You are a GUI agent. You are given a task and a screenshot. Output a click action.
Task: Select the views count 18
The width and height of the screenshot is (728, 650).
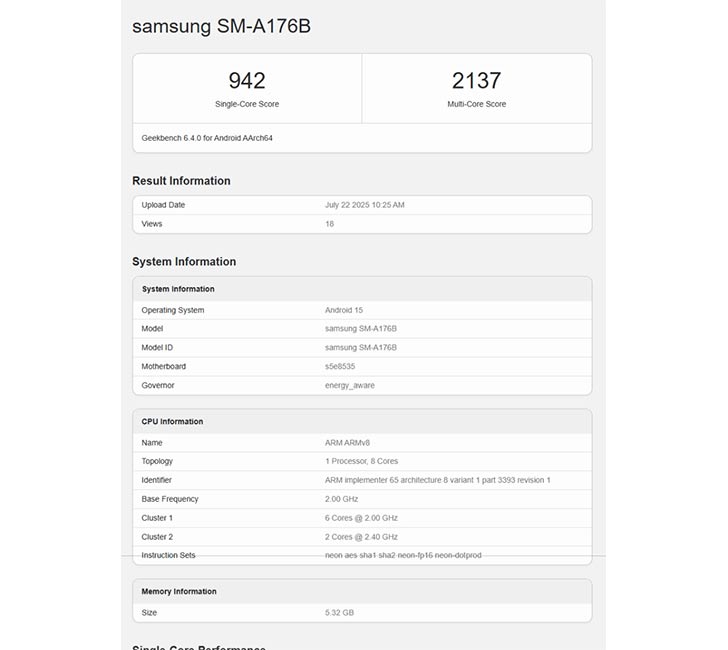[x=329, y=224]
